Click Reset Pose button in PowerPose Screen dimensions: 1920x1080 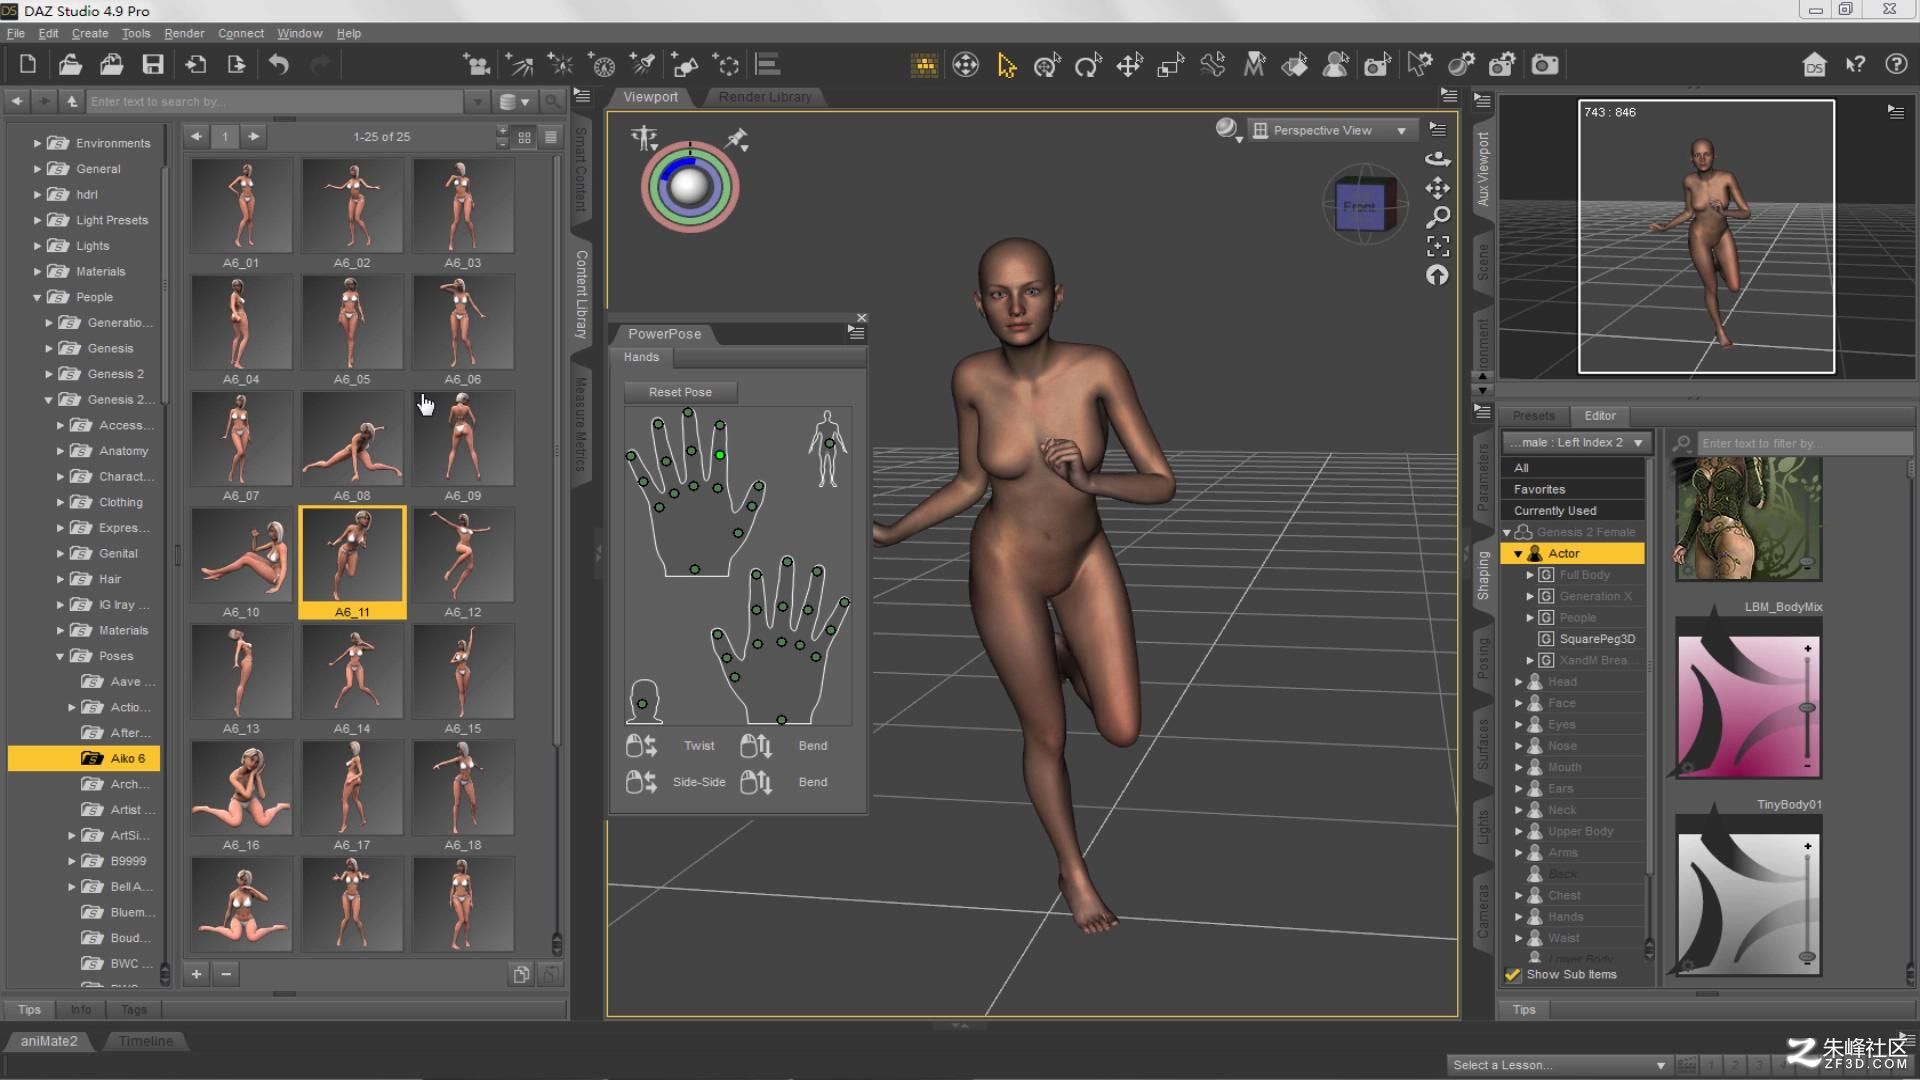click(x=680, y=392)
